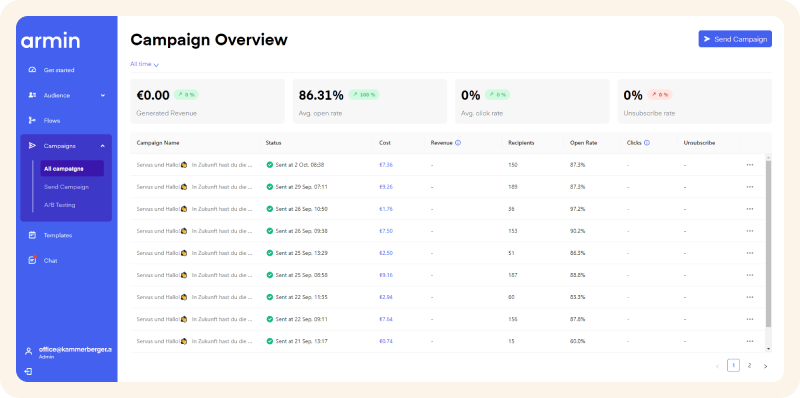Click cost €7.36 link
Viewport: 800px width, 398px height.
tap(386, 165)
